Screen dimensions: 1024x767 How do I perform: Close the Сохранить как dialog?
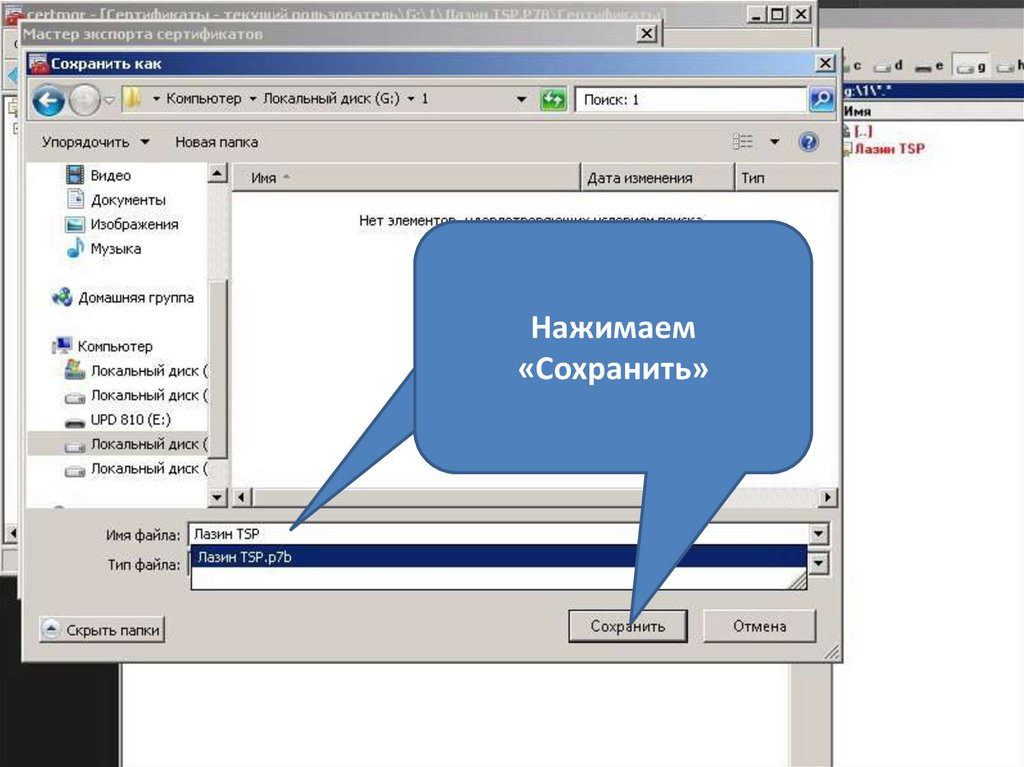tap(825, 63)
